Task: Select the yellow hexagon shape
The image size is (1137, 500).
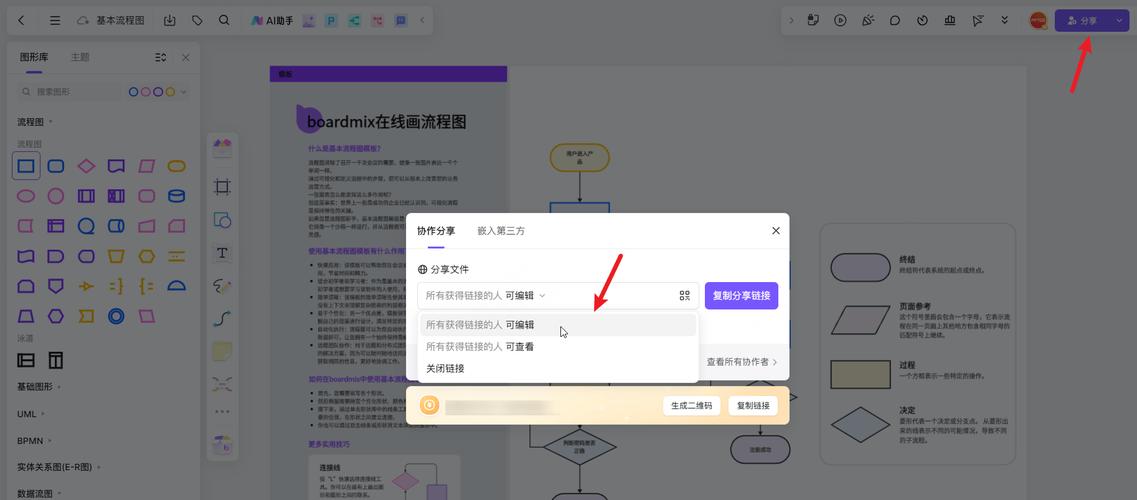Action: click(x=146, y=256)
